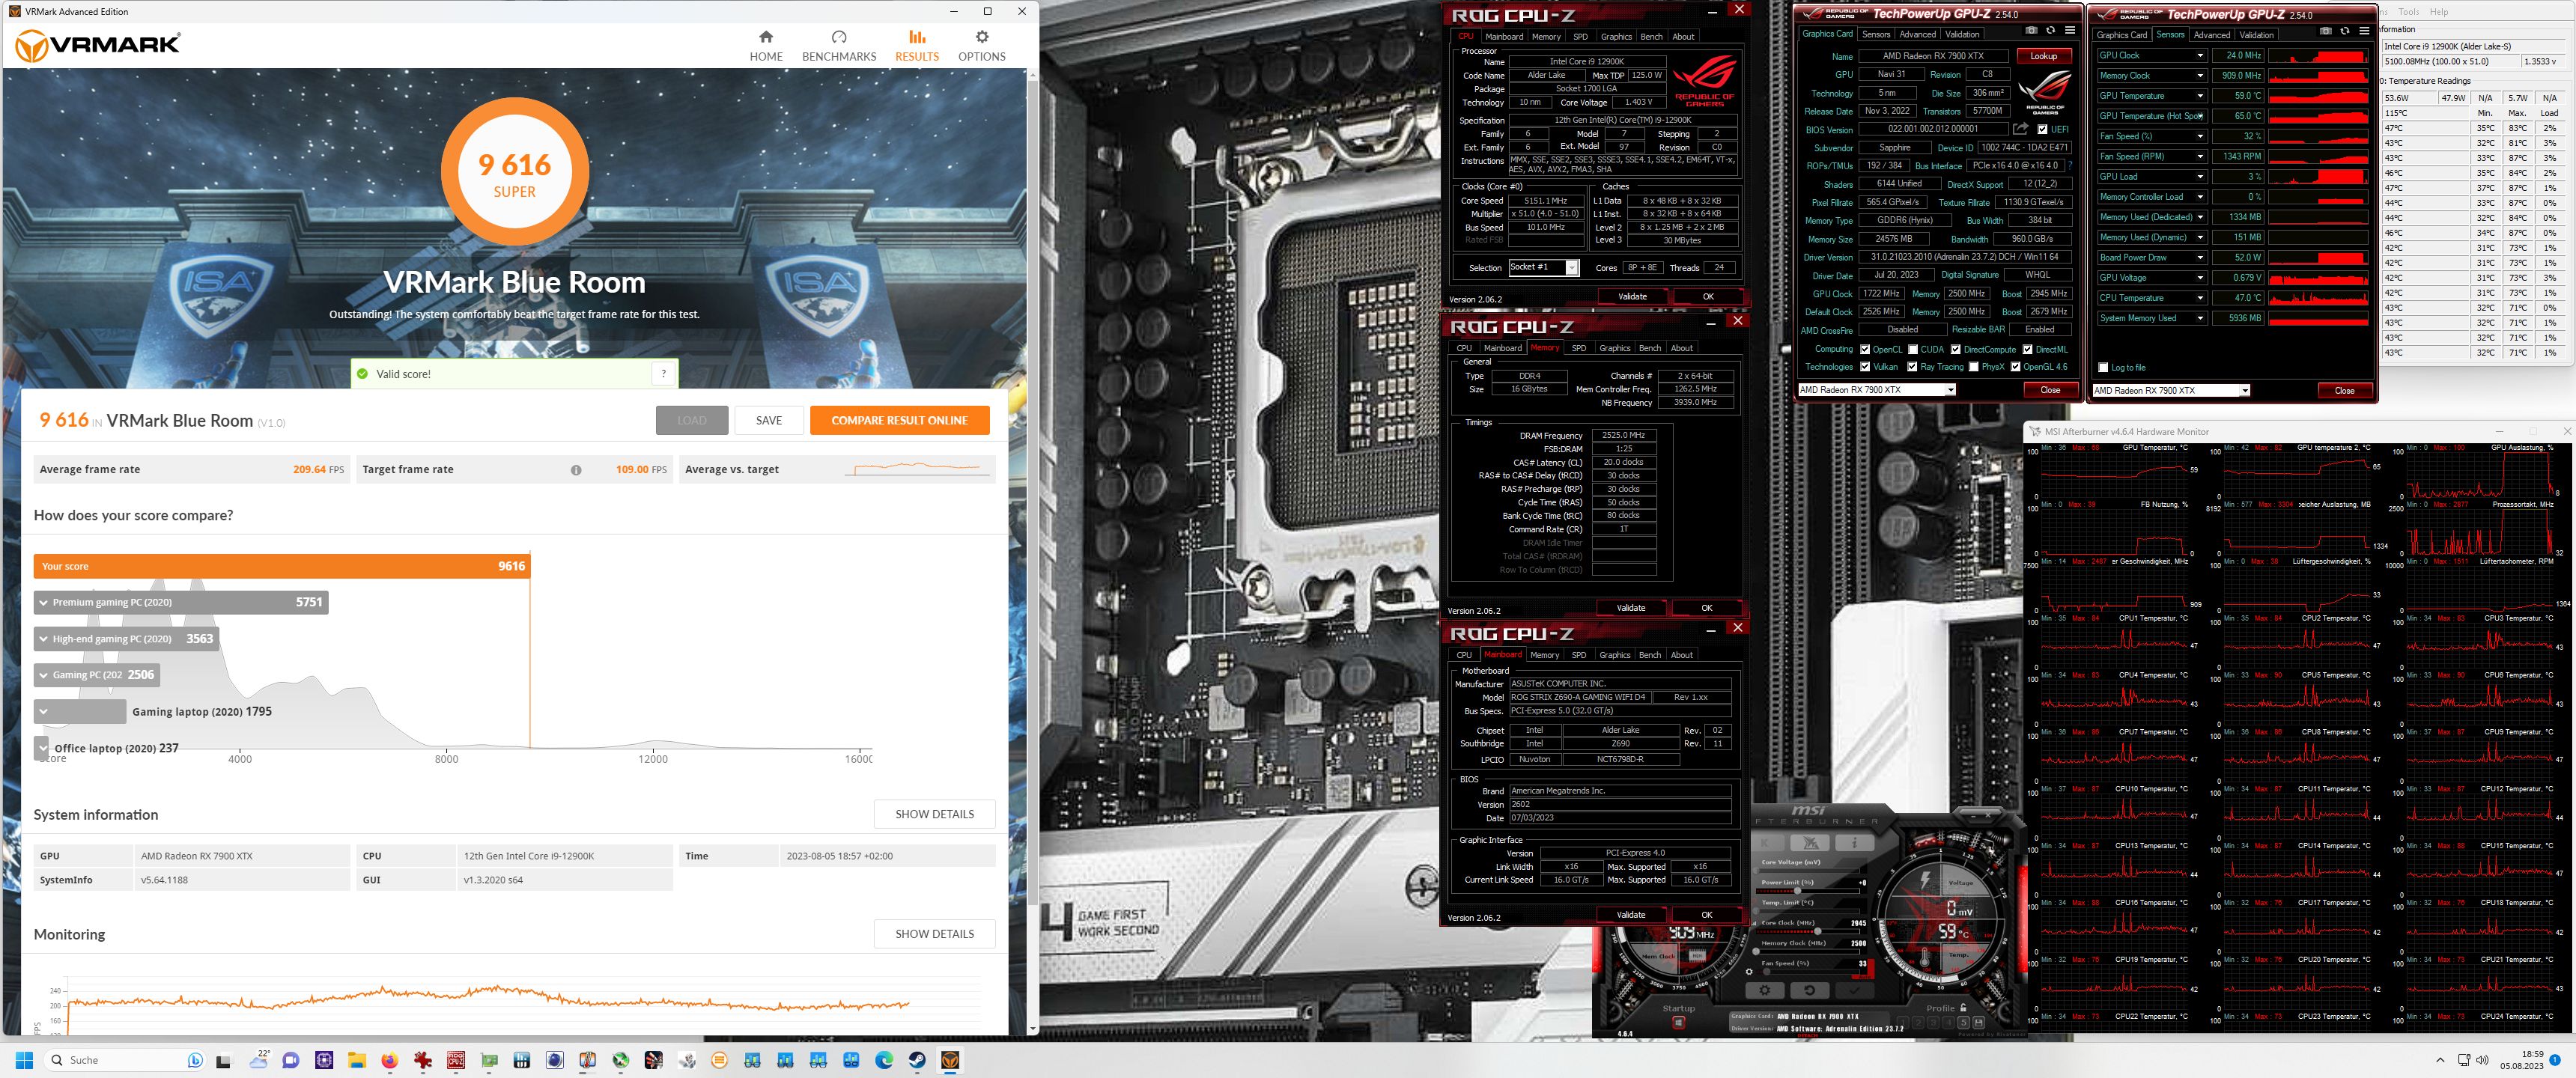Toggle the UEFI checkbox in GPU-Z
The image size is (2576, 1078).
(x=2042, y=129)
